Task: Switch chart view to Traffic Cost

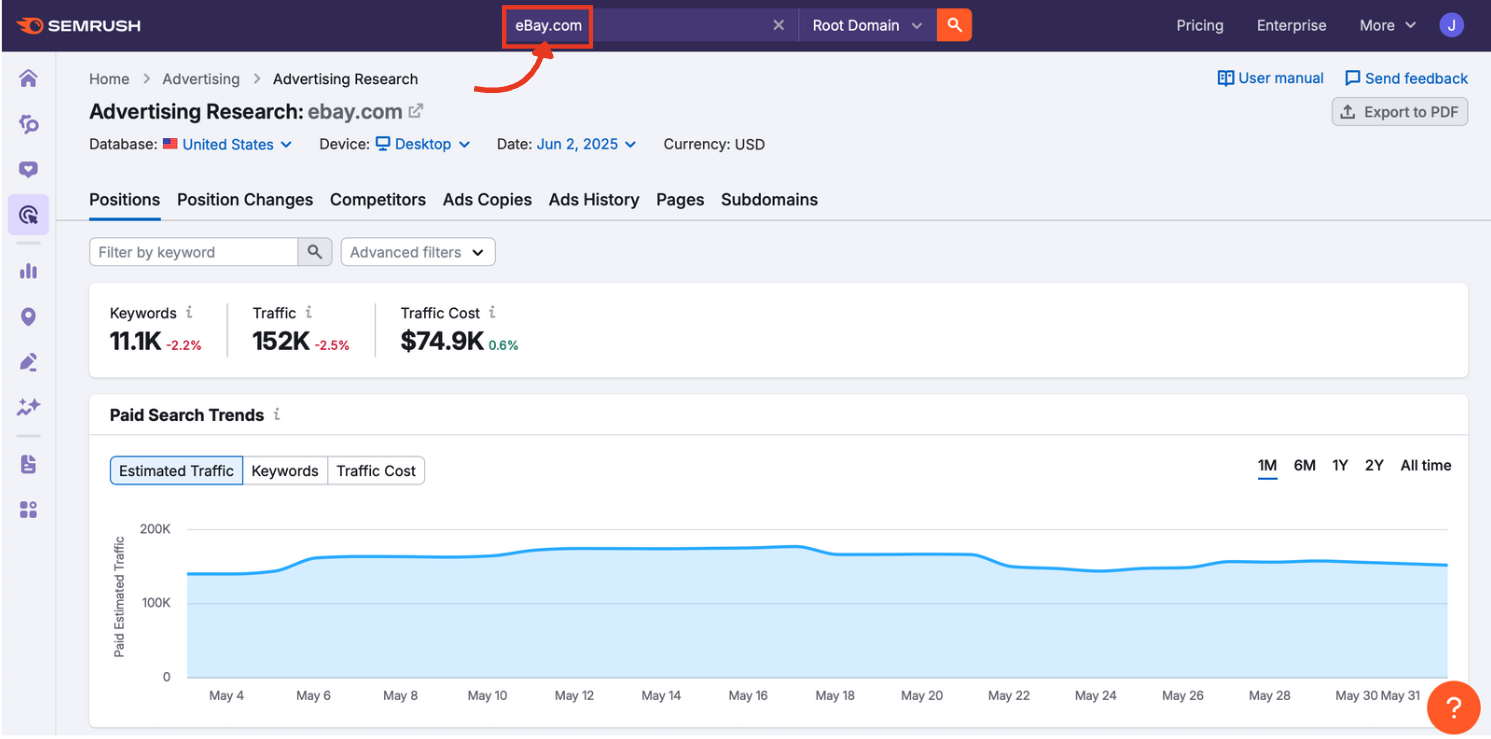Action: pyautogui.click(x=376, y=470)
